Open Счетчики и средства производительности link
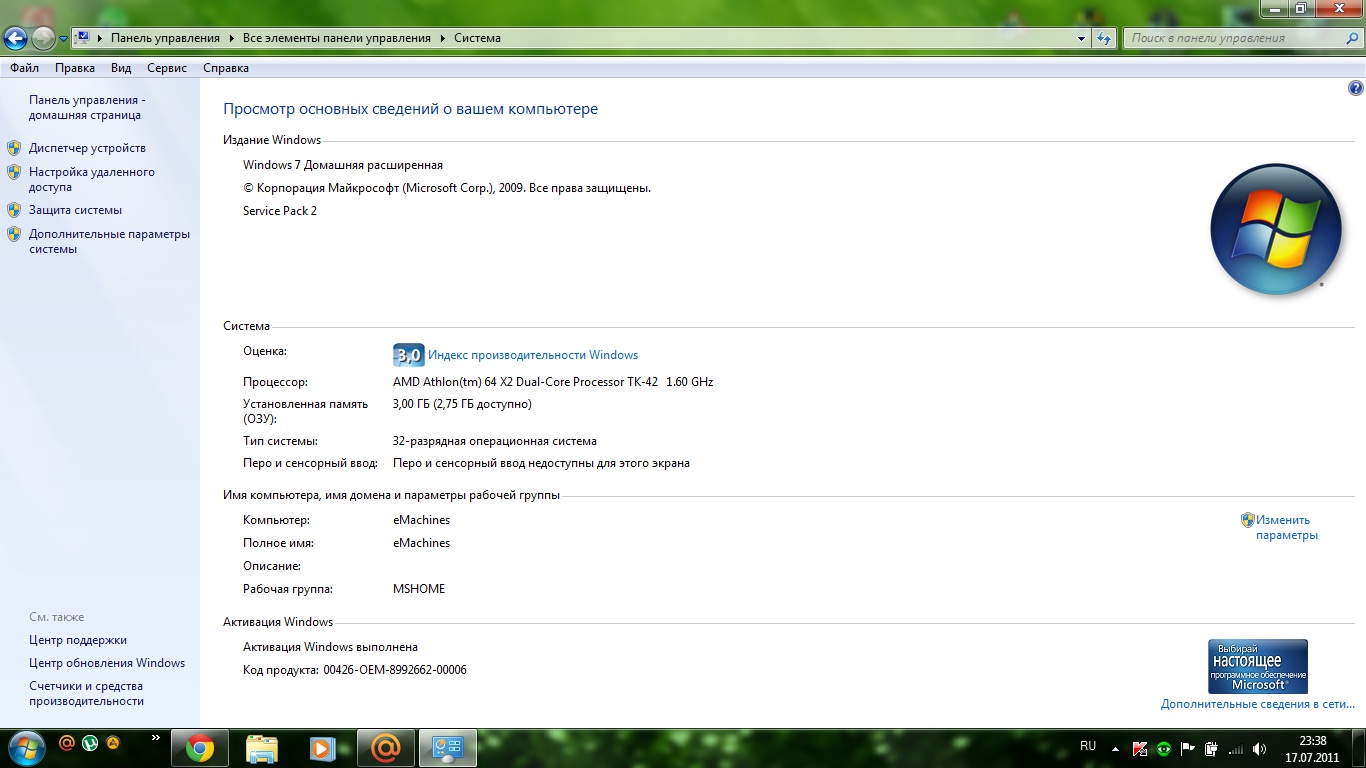Screen dimensions: 1366x768 86,693
